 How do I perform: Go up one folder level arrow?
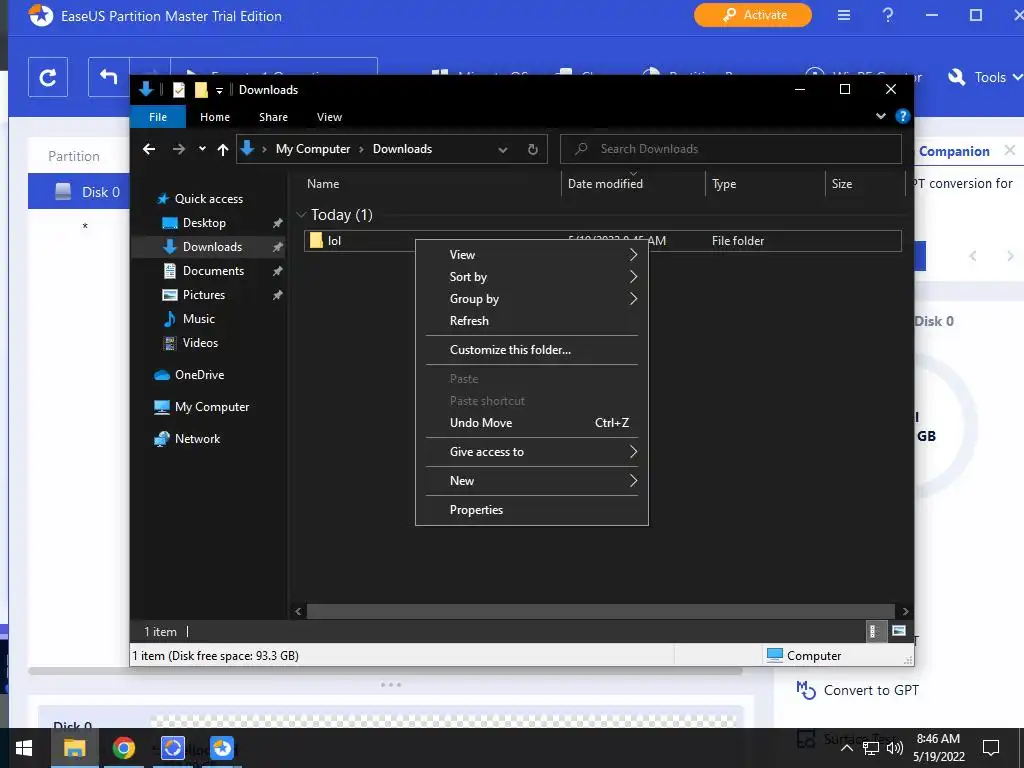223,150
